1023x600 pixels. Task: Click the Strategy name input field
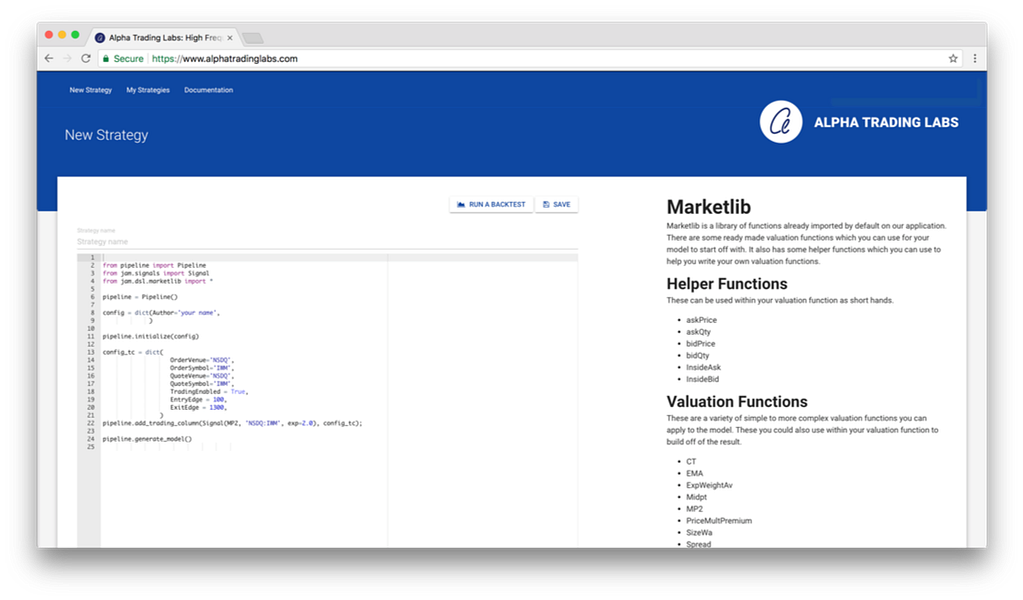tap(327, 241)
